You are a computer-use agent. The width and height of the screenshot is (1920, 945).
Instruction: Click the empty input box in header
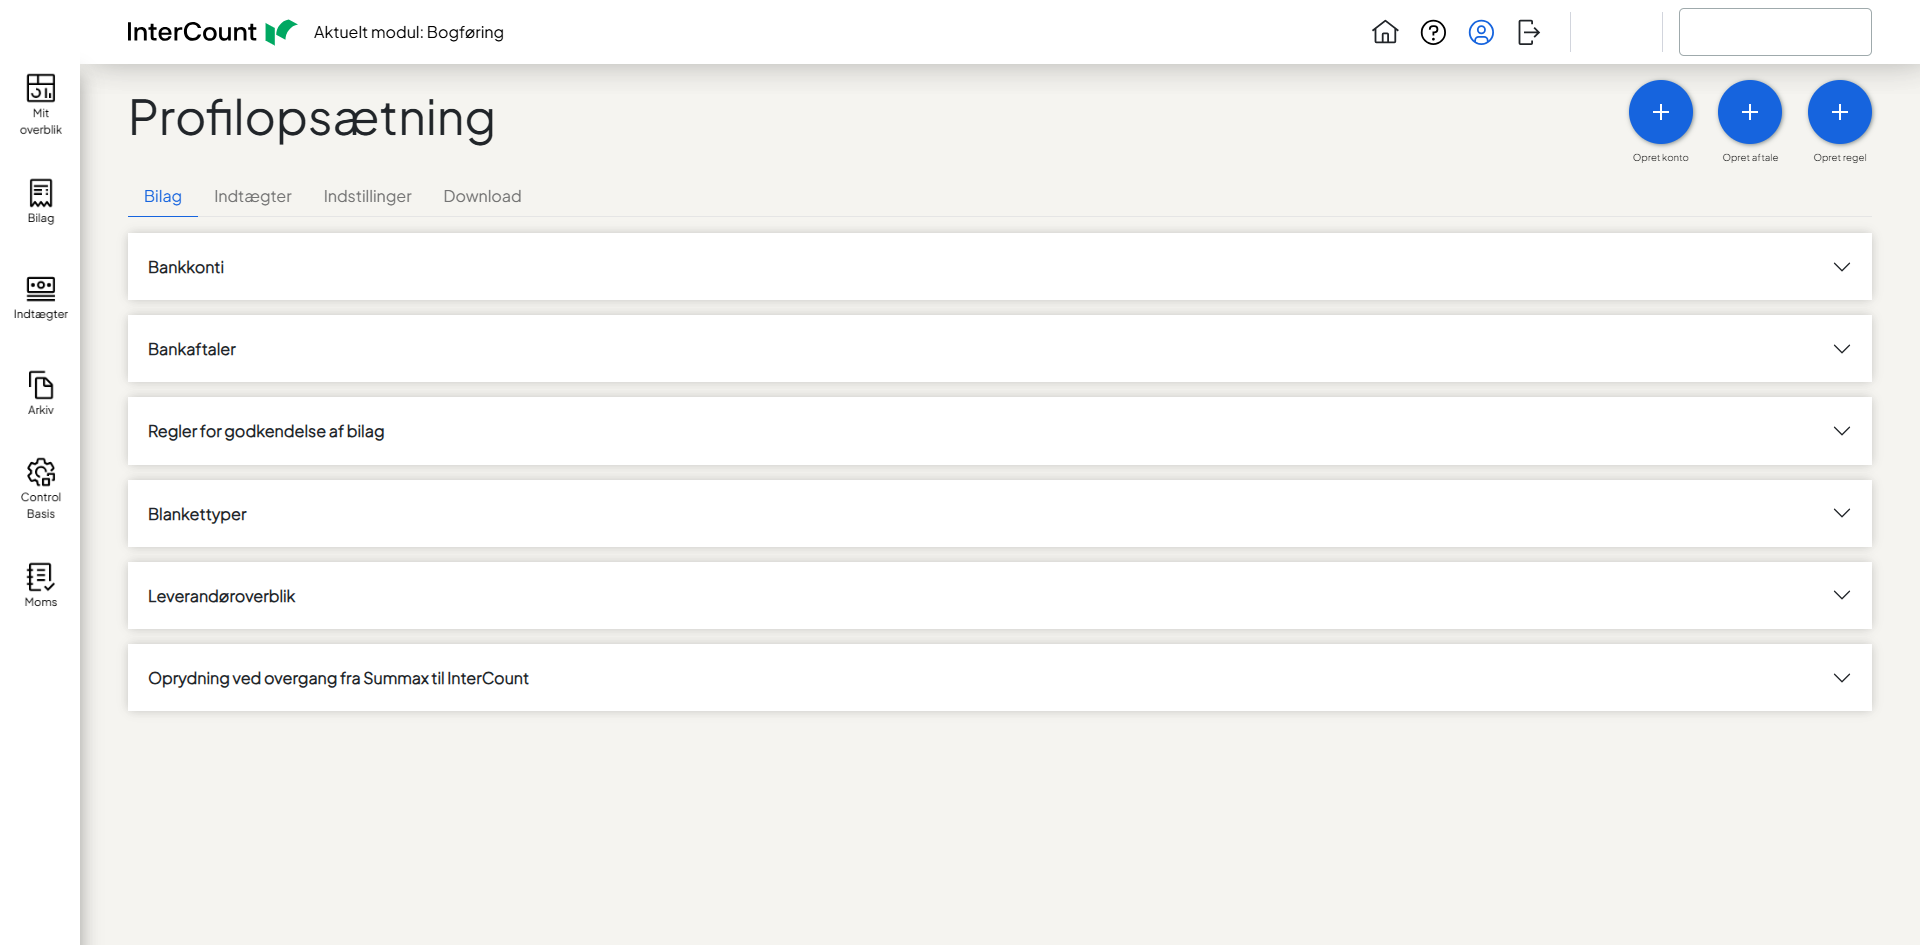pyautogui.click(x=1775, y=32)
